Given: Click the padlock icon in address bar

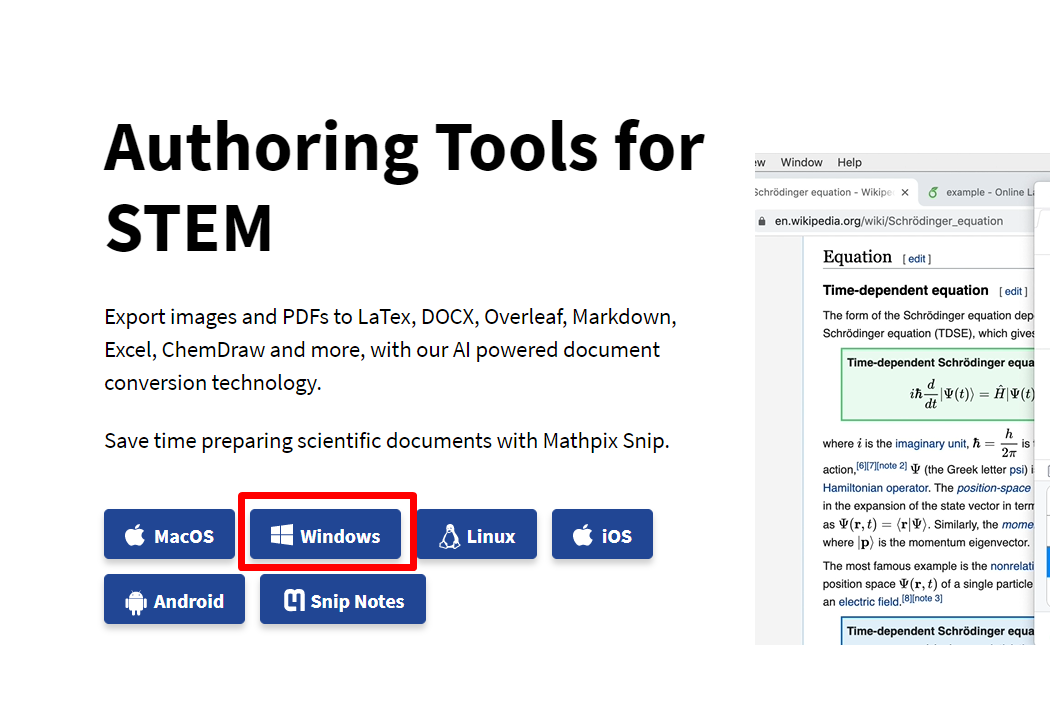Looking at the screenshot, I should [761, 221].
